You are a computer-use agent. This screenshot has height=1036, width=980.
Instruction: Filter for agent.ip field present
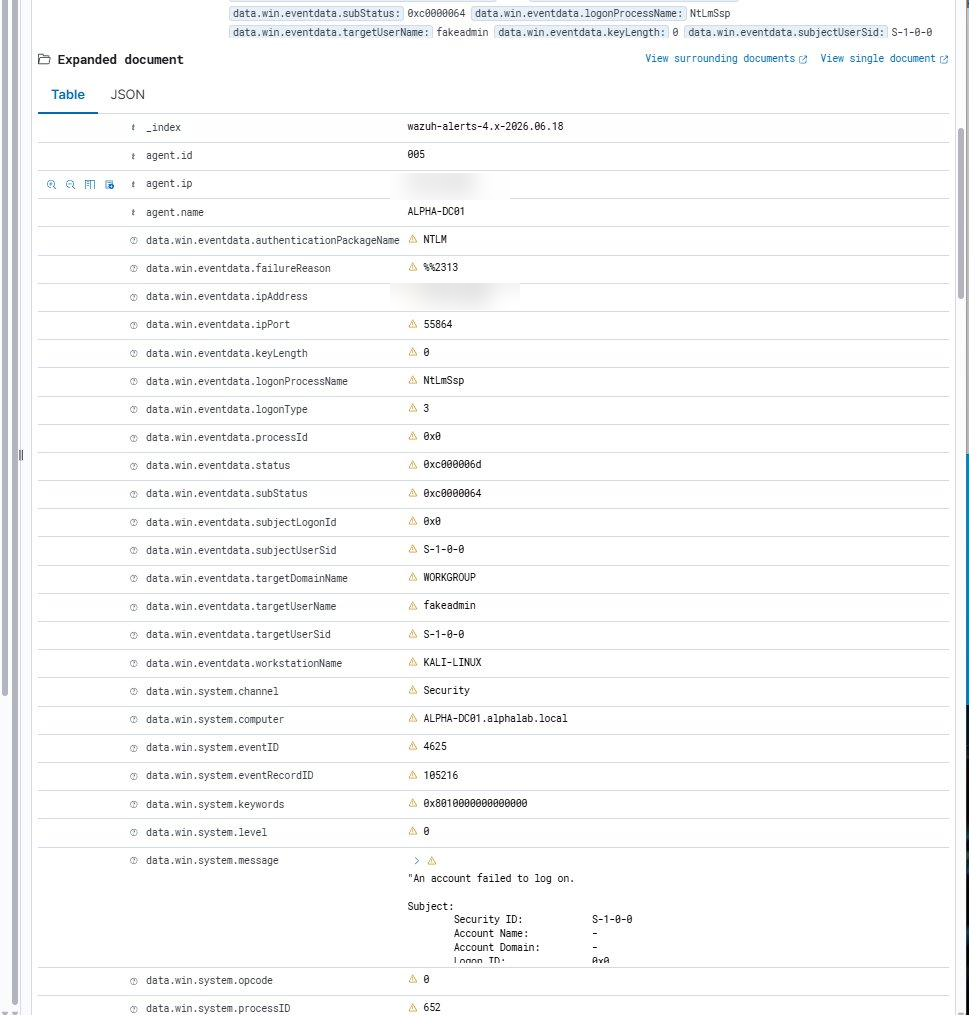pyautogui.click(x=110, y=184)
